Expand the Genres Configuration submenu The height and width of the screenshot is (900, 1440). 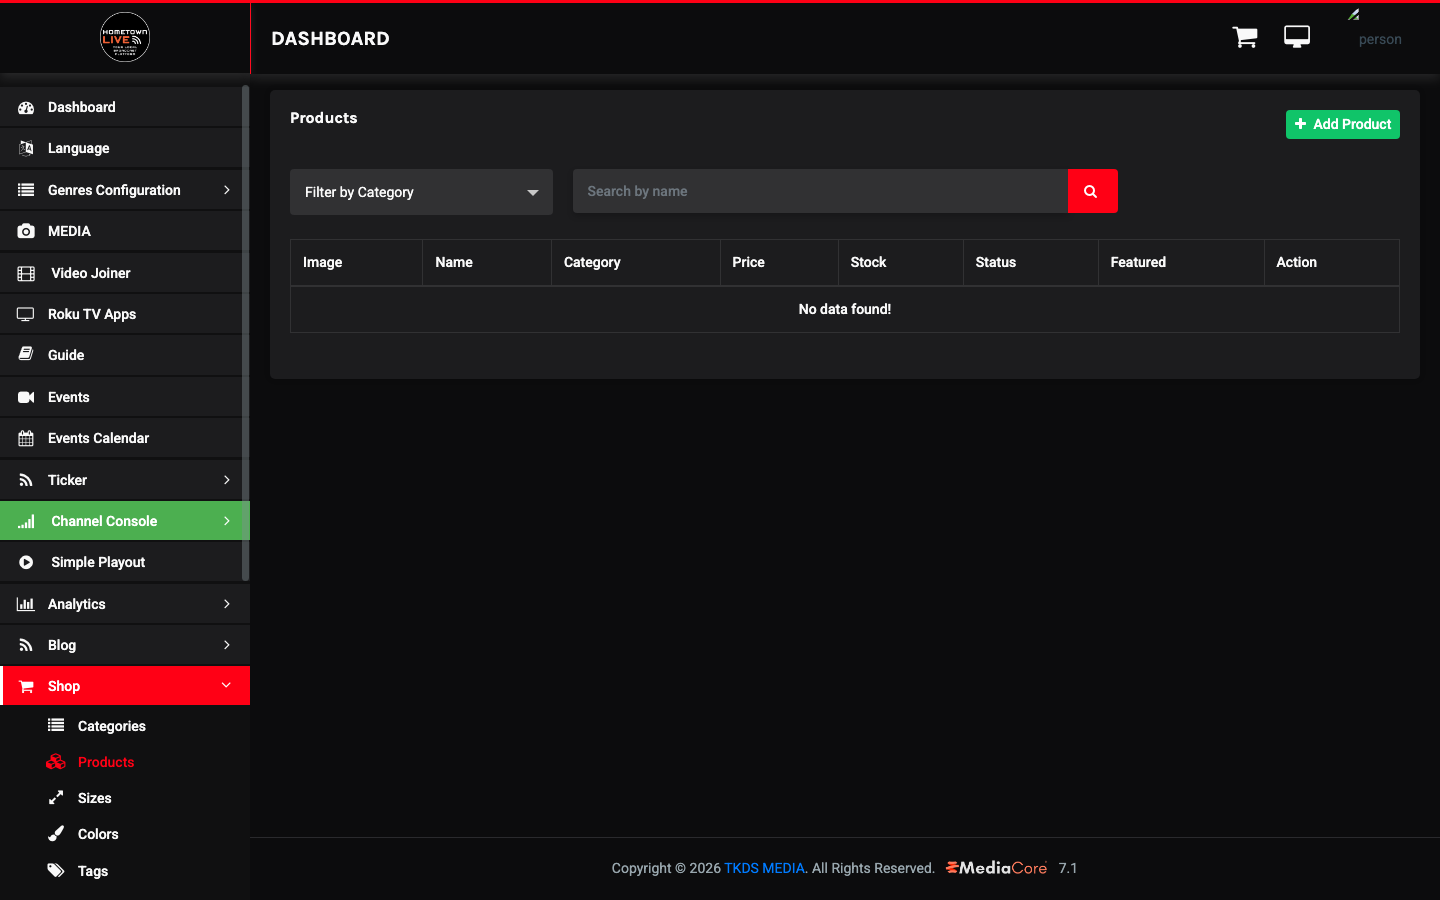pos(227,190)
